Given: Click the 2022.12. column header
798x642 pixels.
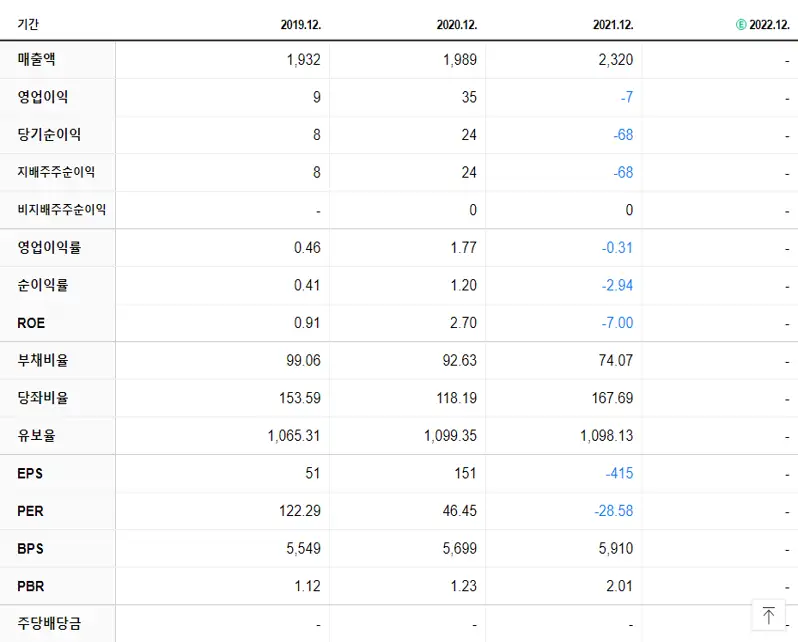Looking at the screenshot, I should [770, 24].
